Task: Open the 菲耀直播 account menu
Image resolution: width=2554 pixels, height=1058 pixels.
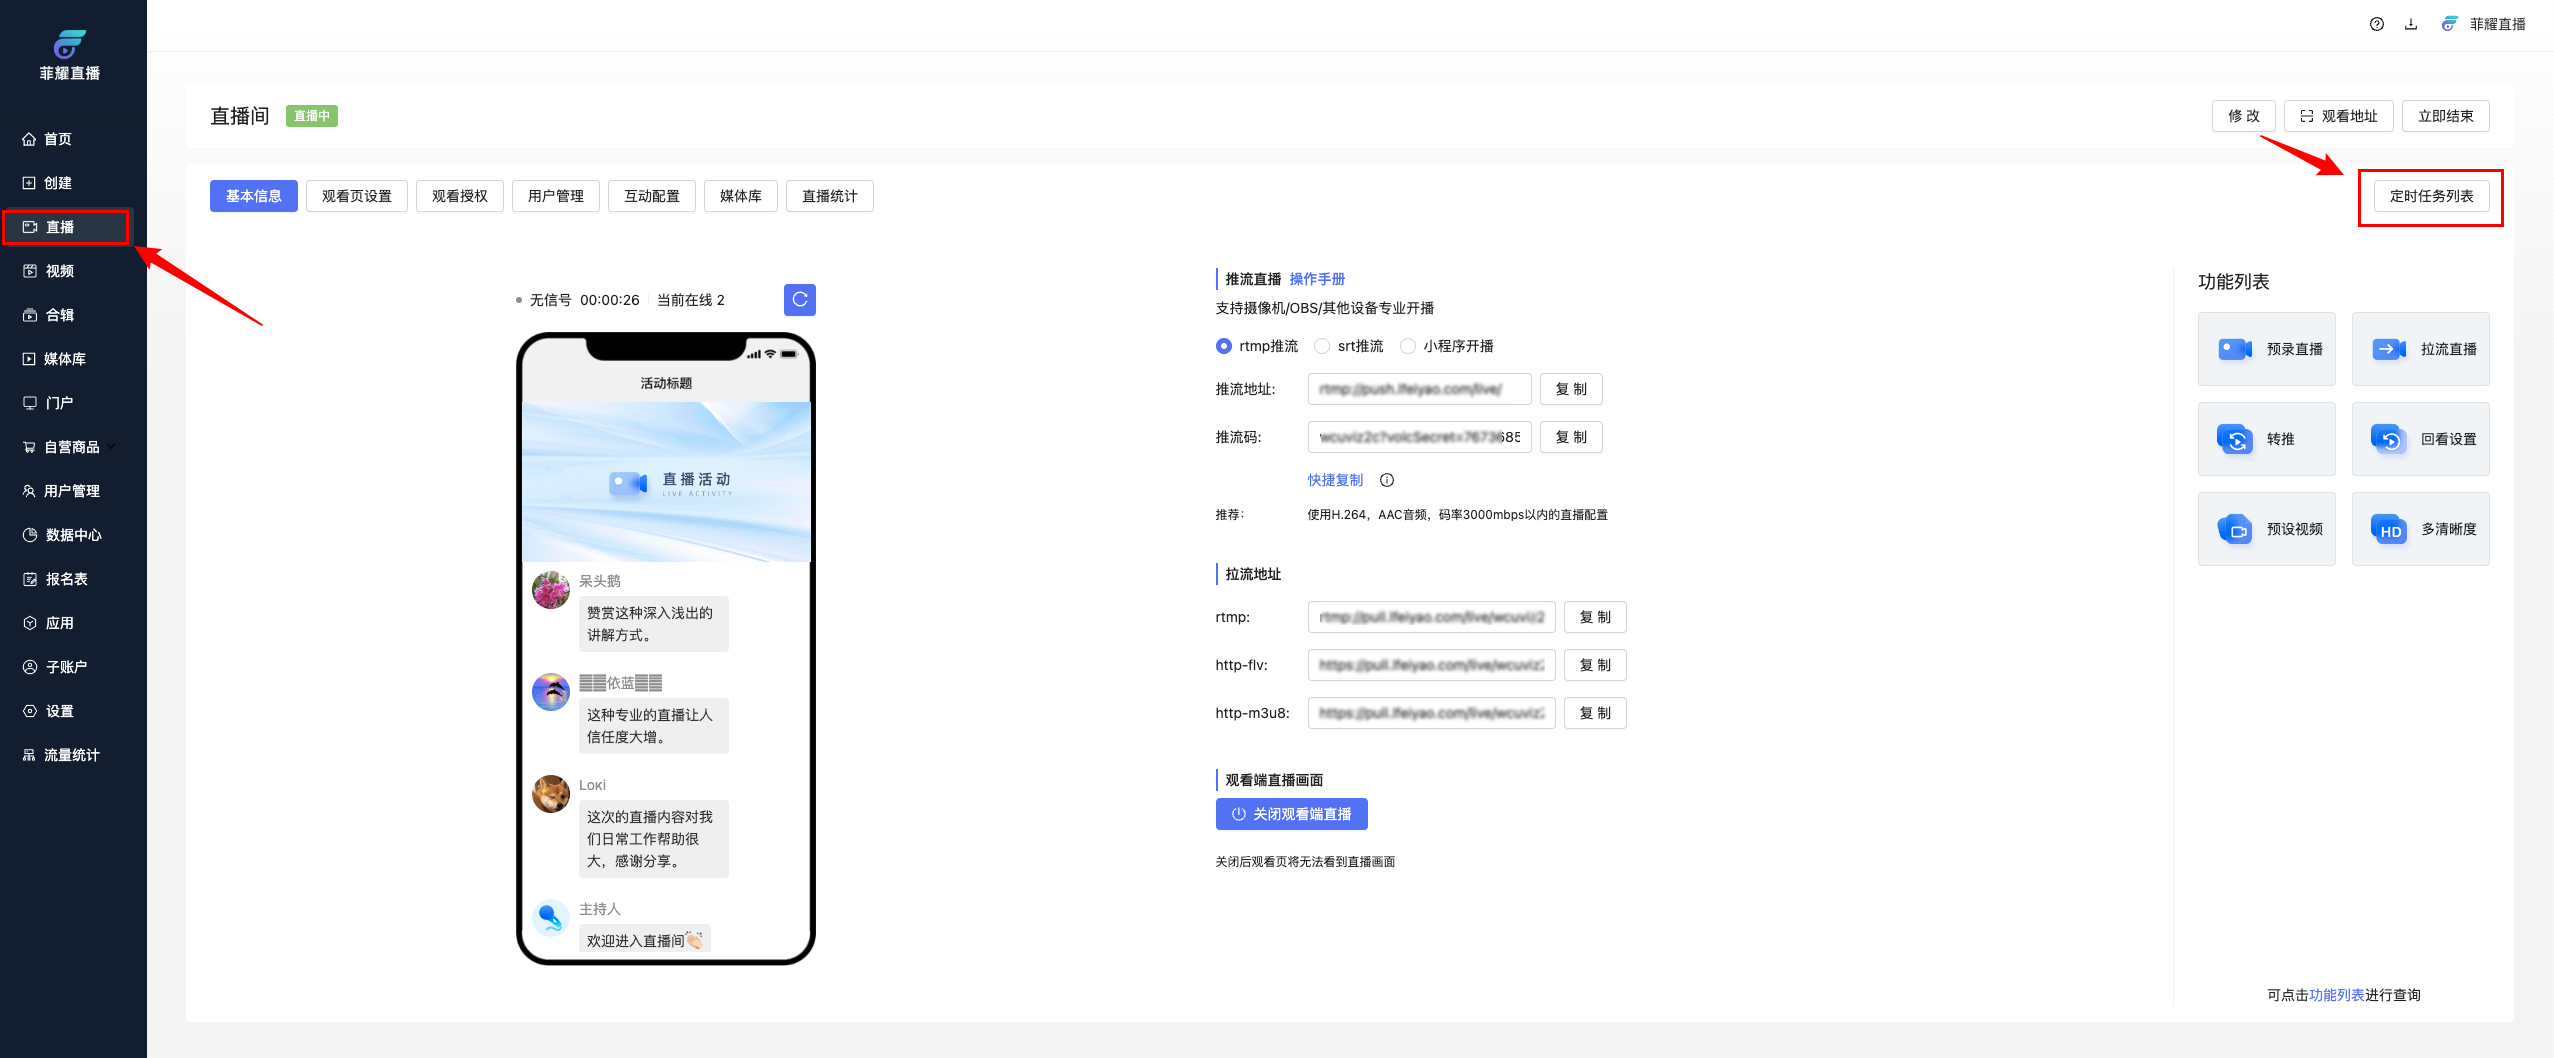Action: 2484,24
